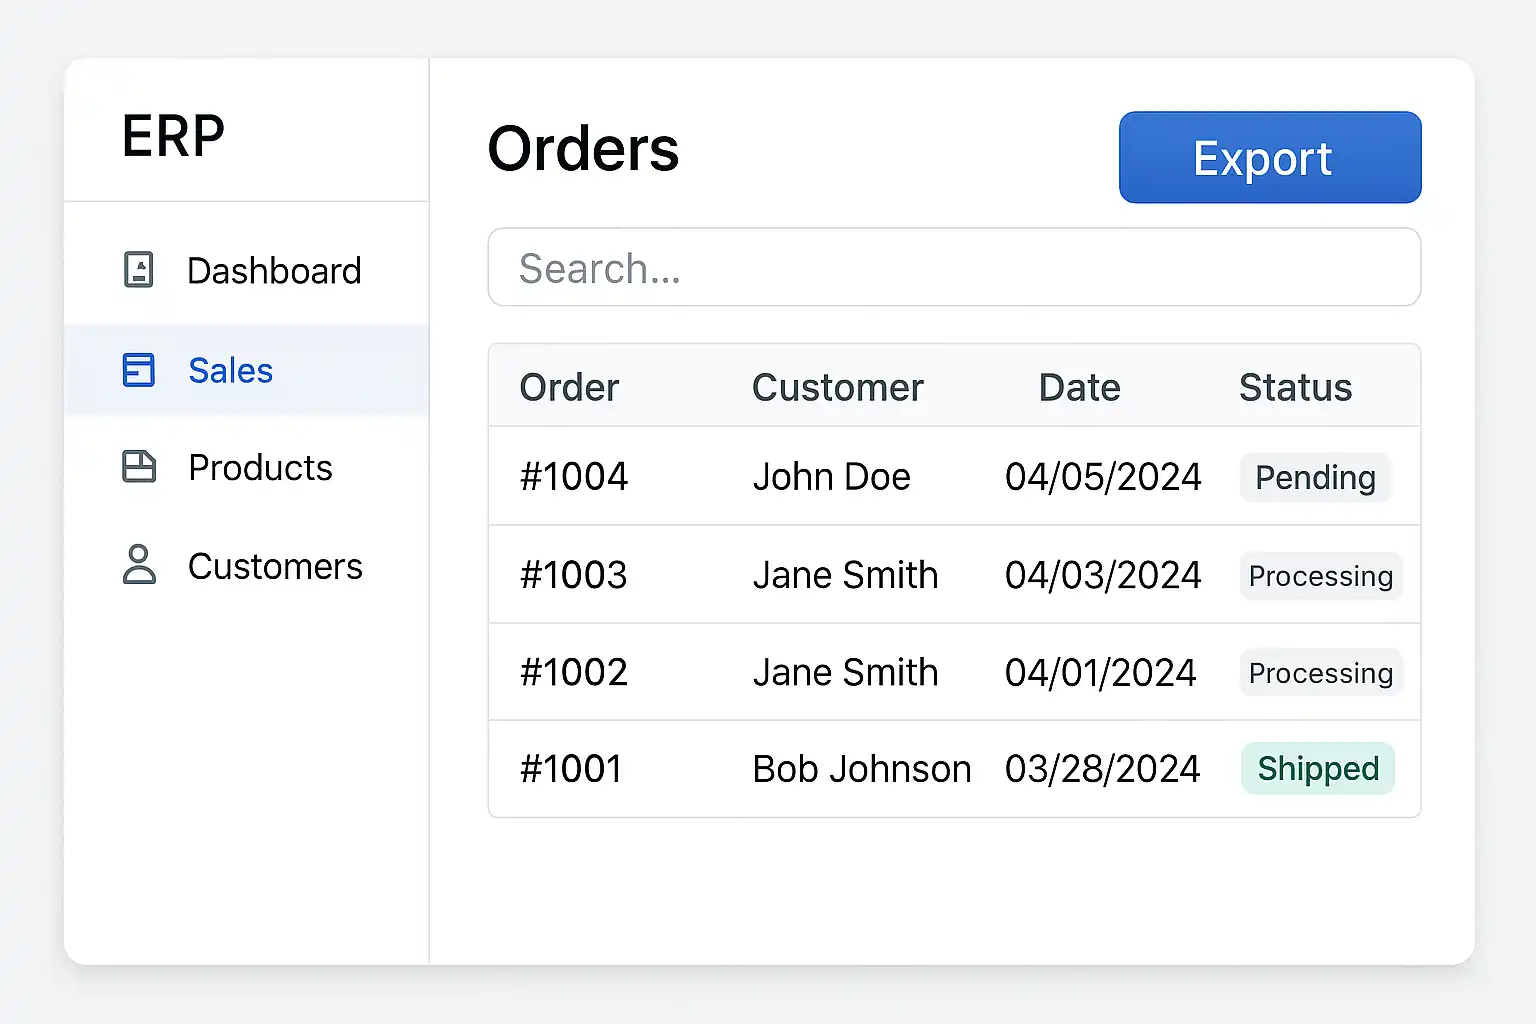
Task: Click the Sales sidebar icon
Action: click(139, 370)
